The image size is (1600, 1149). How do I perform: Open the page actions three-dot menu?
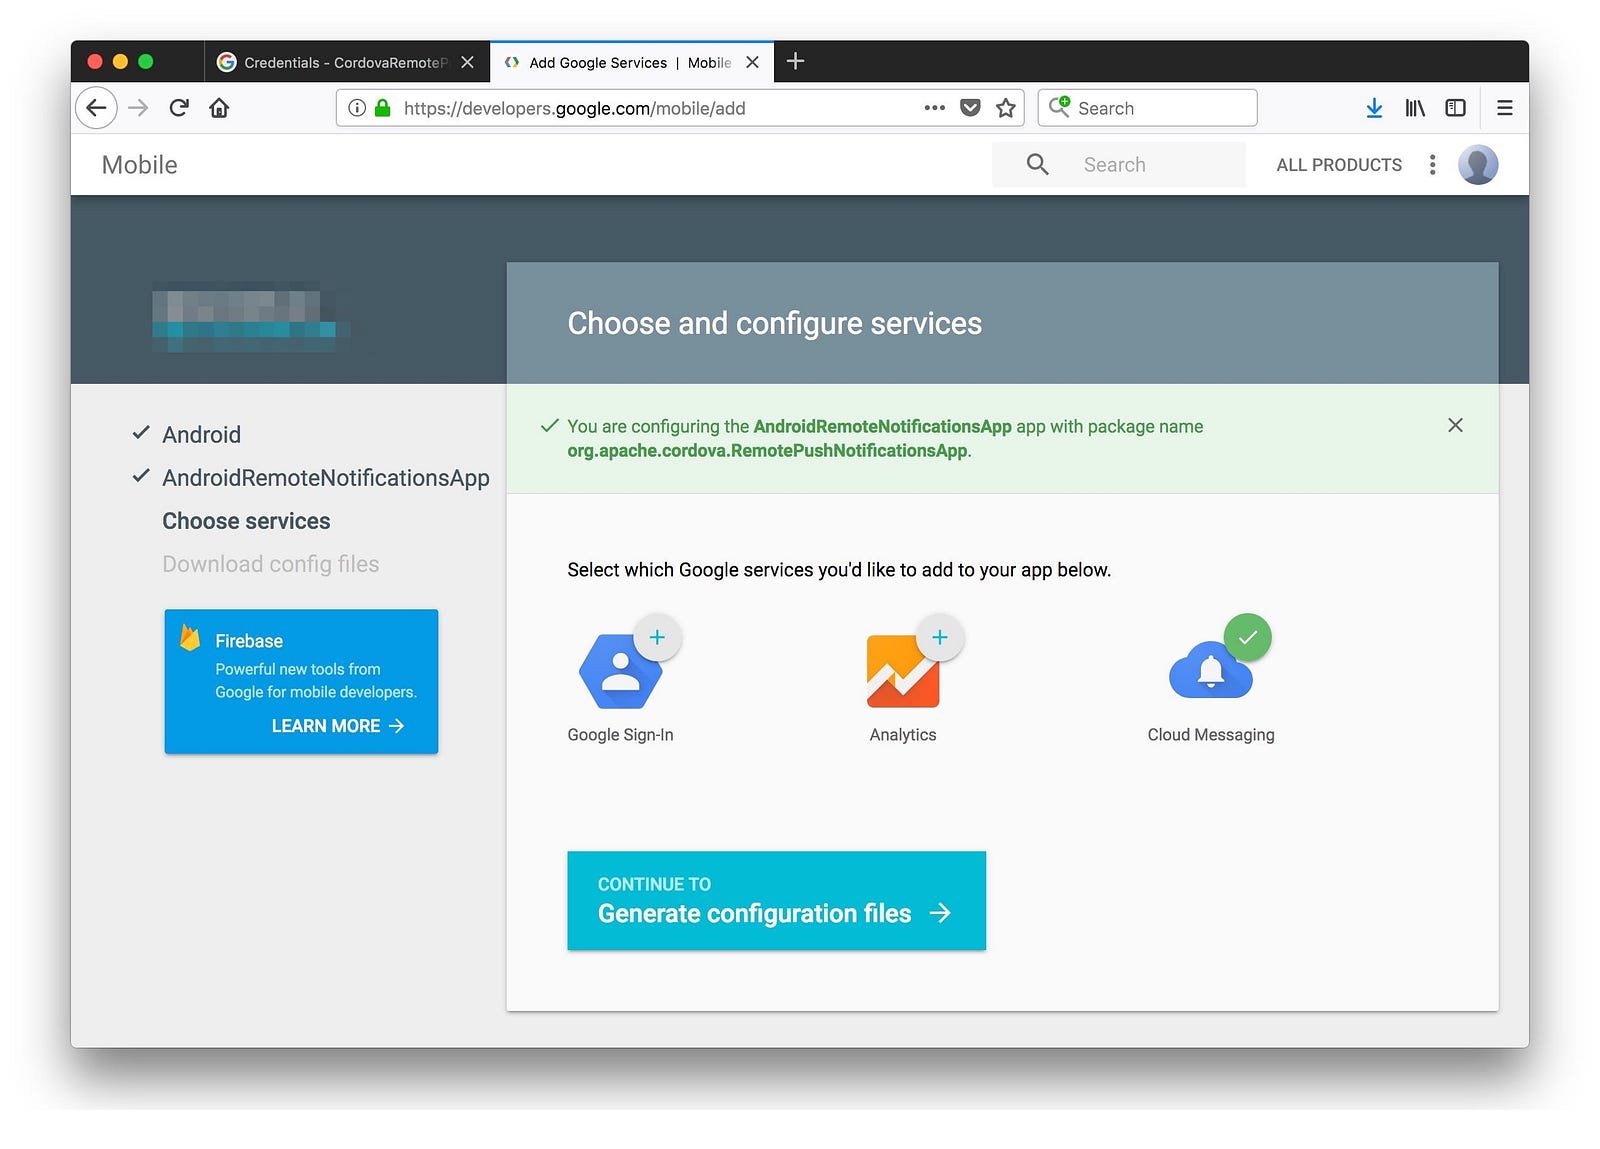[935, 108]
